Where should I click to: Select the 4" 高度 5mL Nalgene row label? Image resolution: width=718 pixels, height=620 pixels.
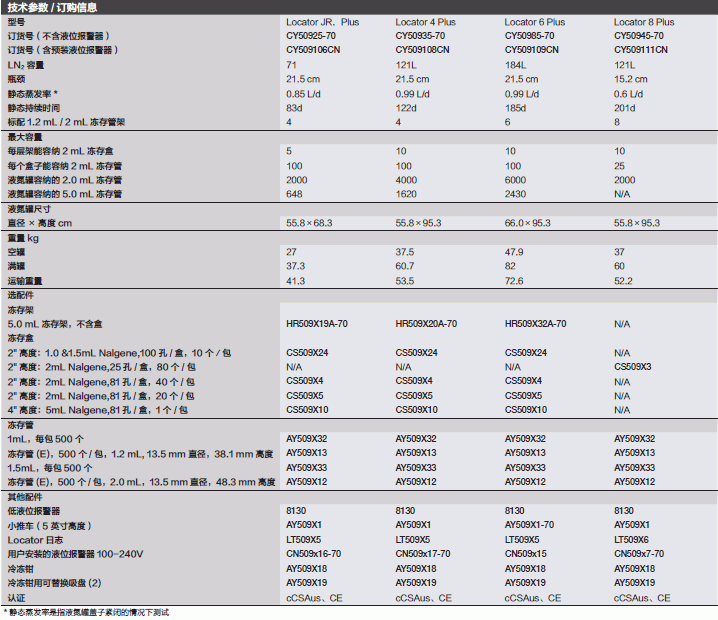(98, 410)
